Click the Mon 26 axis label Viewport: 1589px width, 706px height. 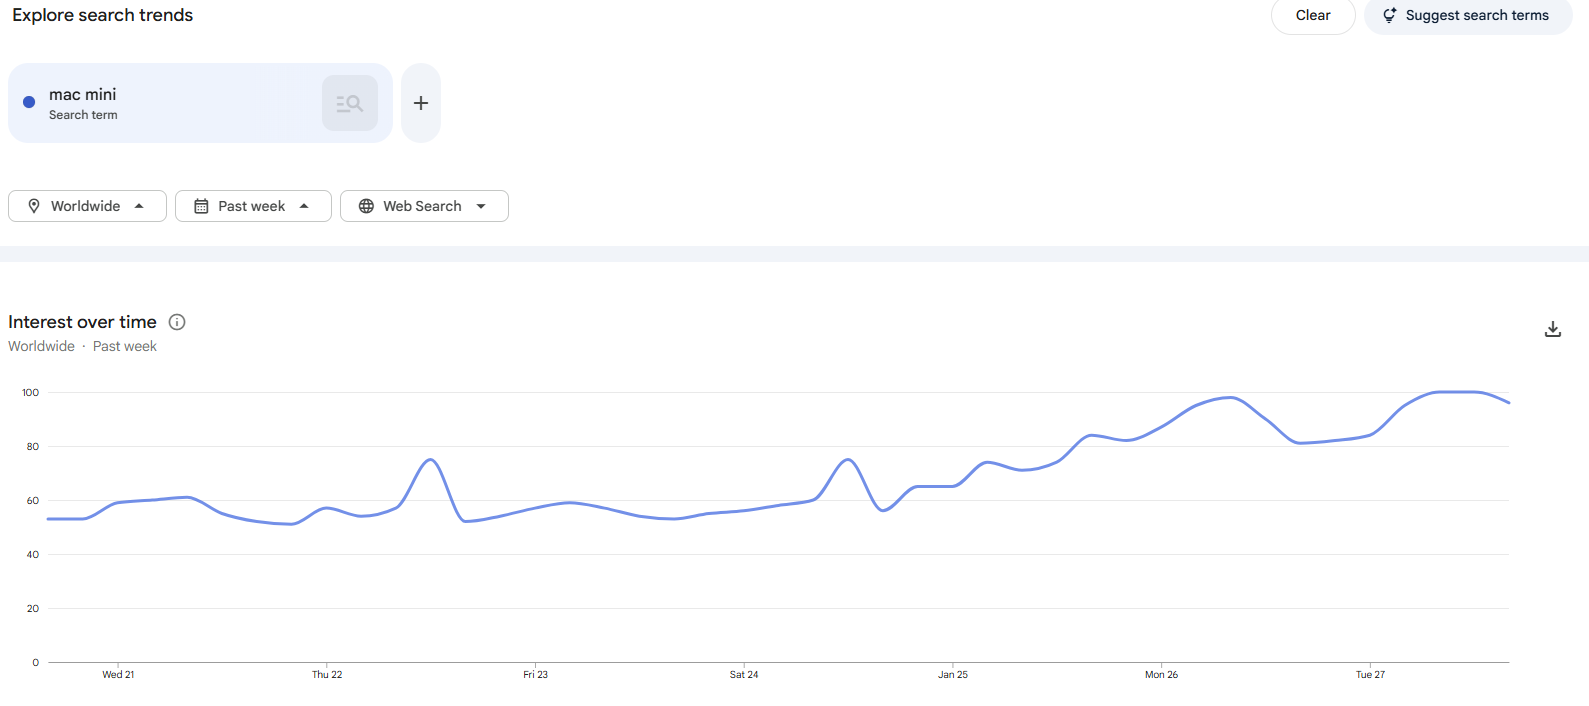pyautogui.click(x=1162, y=675)
